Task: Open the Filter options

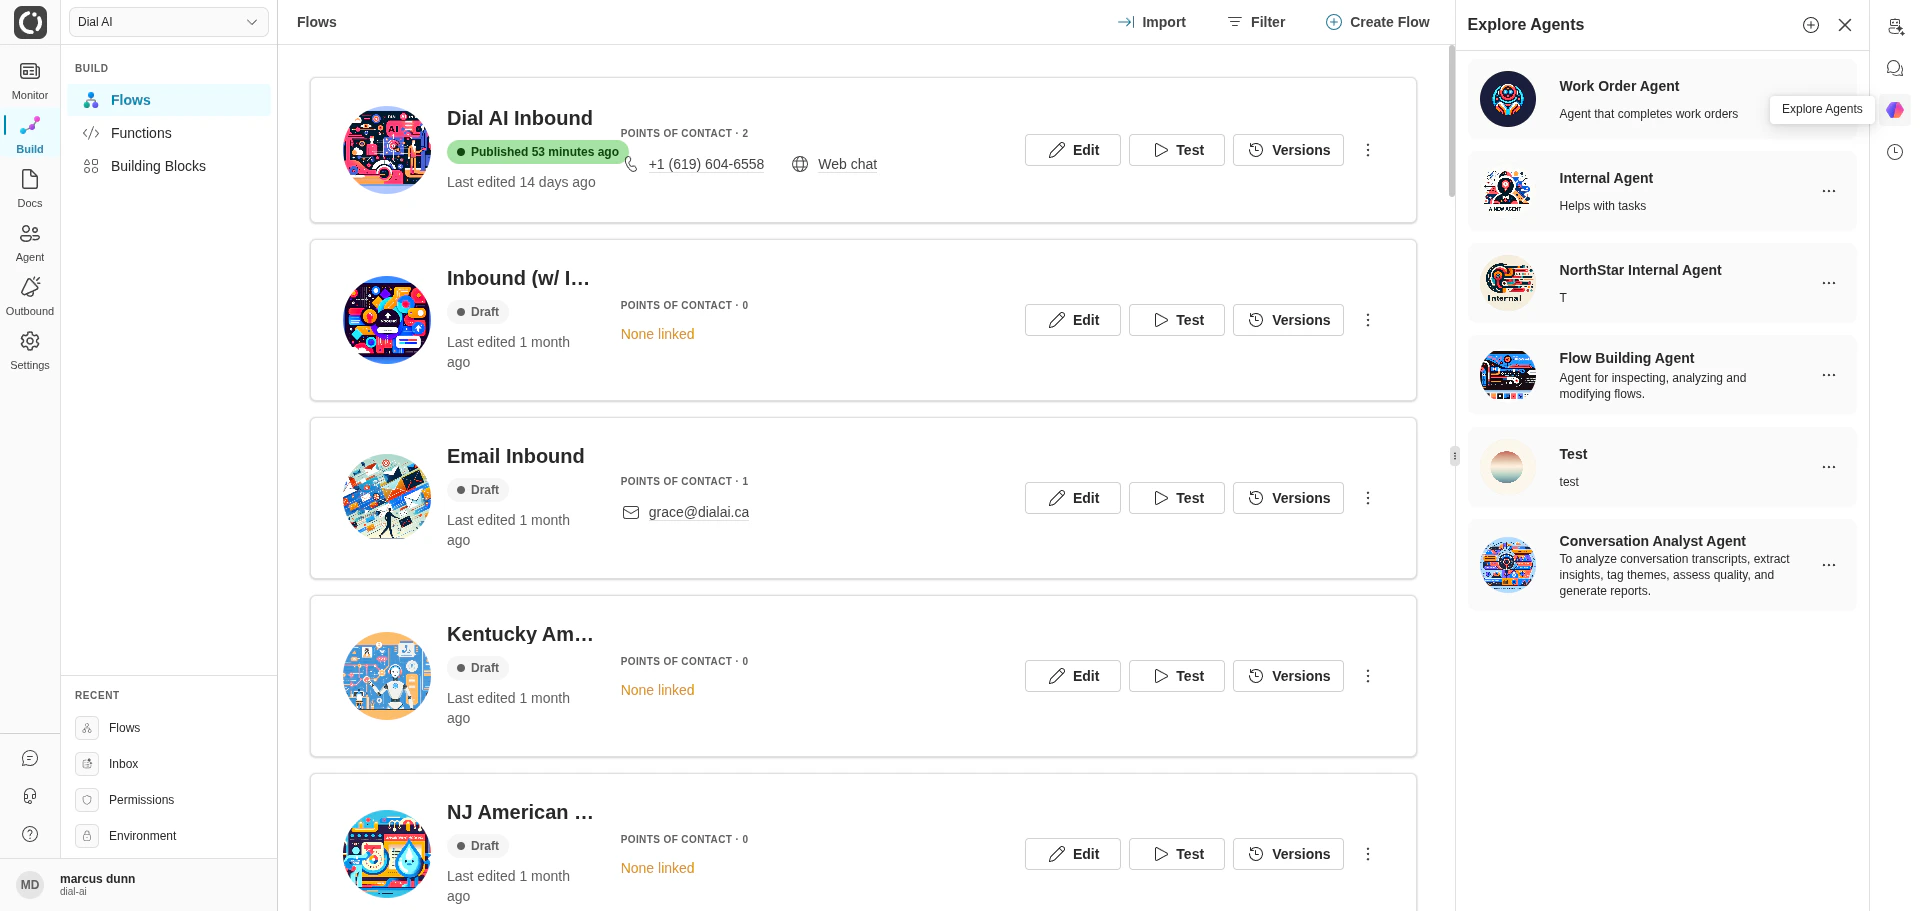Action: click(1256, 22)
